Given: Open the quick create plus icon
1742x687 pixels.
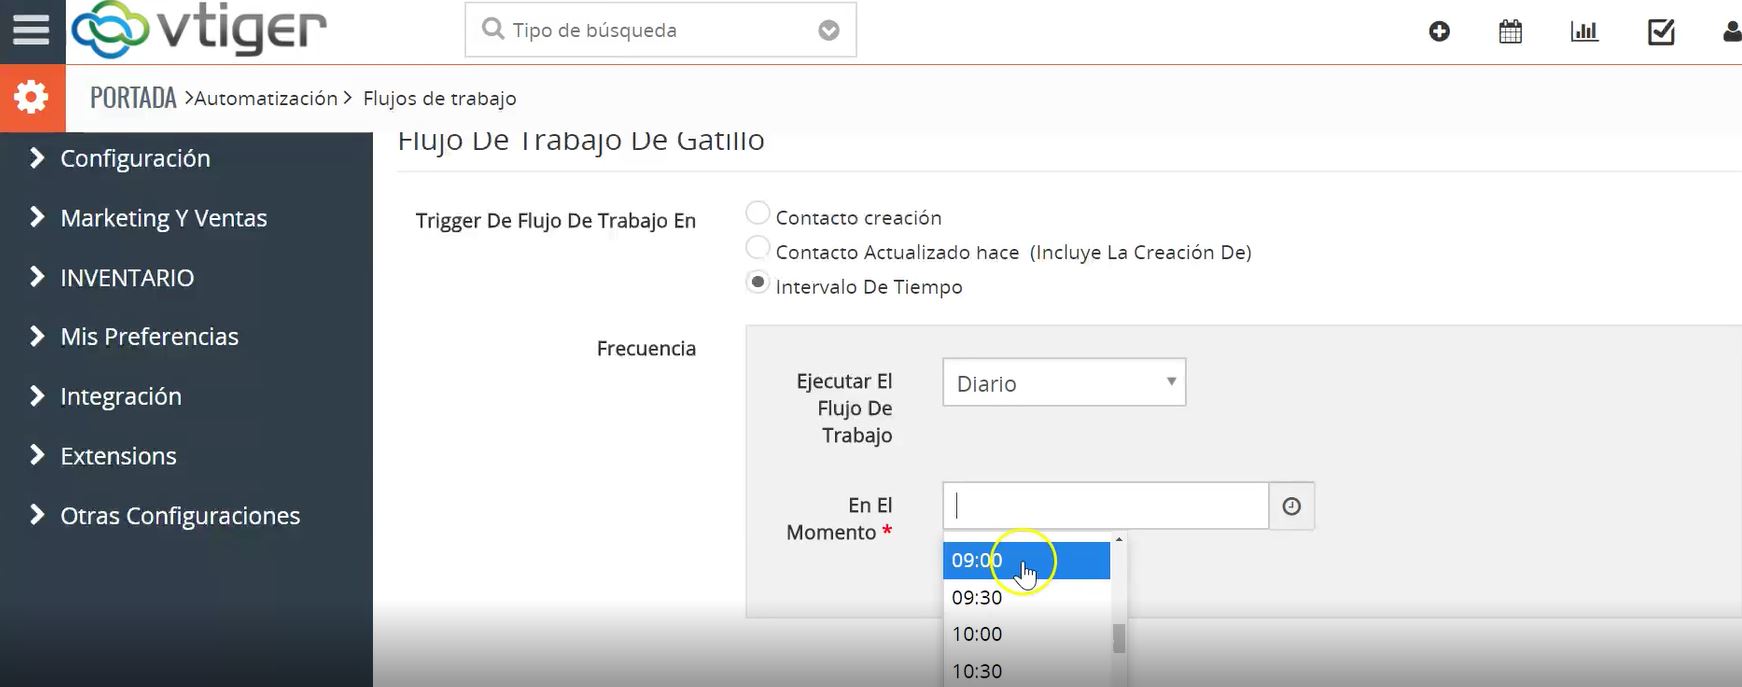Looking at the screenshot, I should [1439, 31].
